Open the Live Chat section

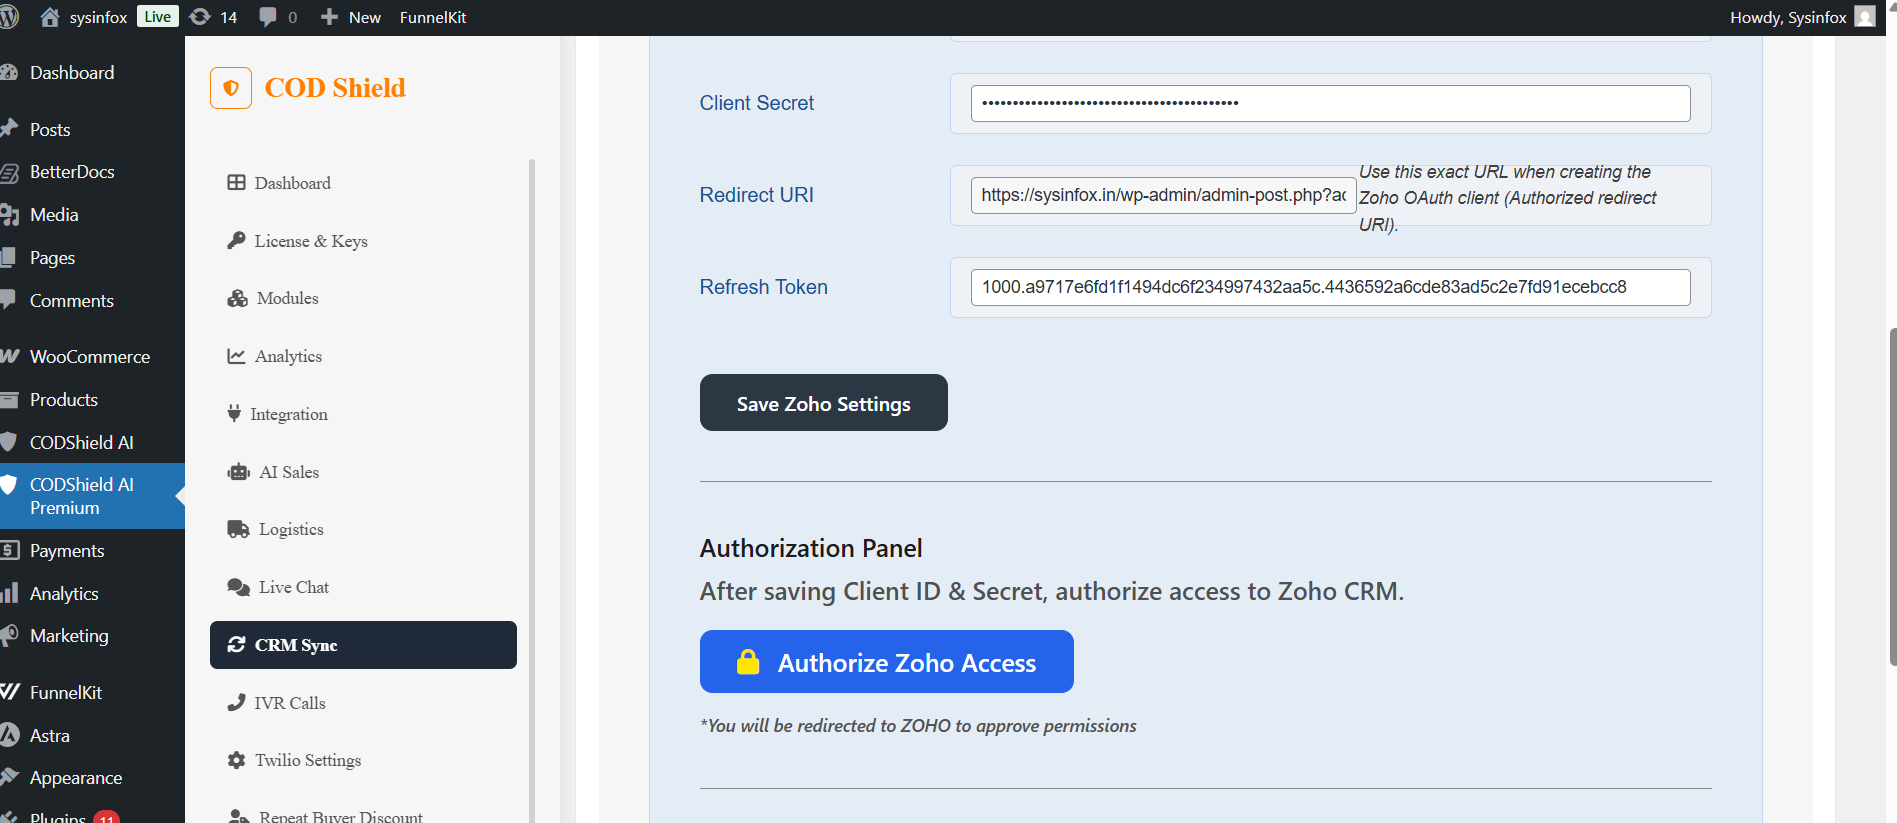[293, 587]
